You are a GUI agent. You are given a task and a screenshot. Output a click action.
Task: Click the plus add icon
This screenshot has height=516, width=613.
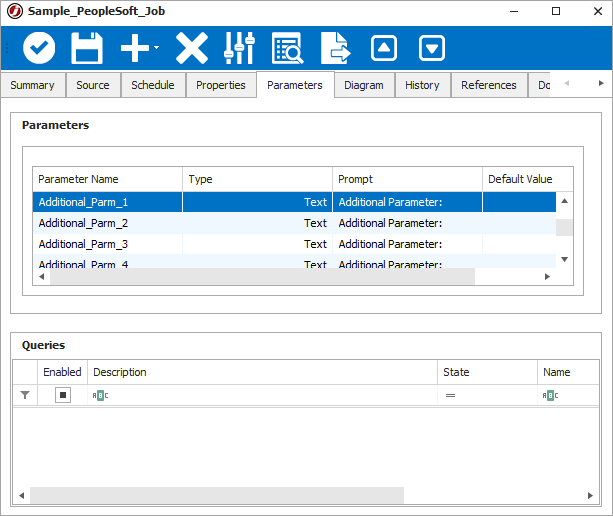click(134, 48)
